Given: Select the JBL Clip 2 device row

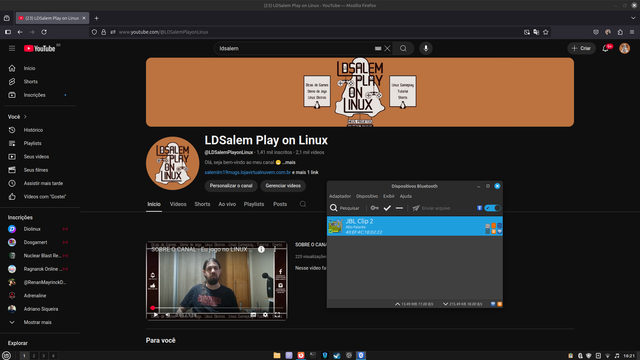Looking at the screenshot, I should [415, 226].
